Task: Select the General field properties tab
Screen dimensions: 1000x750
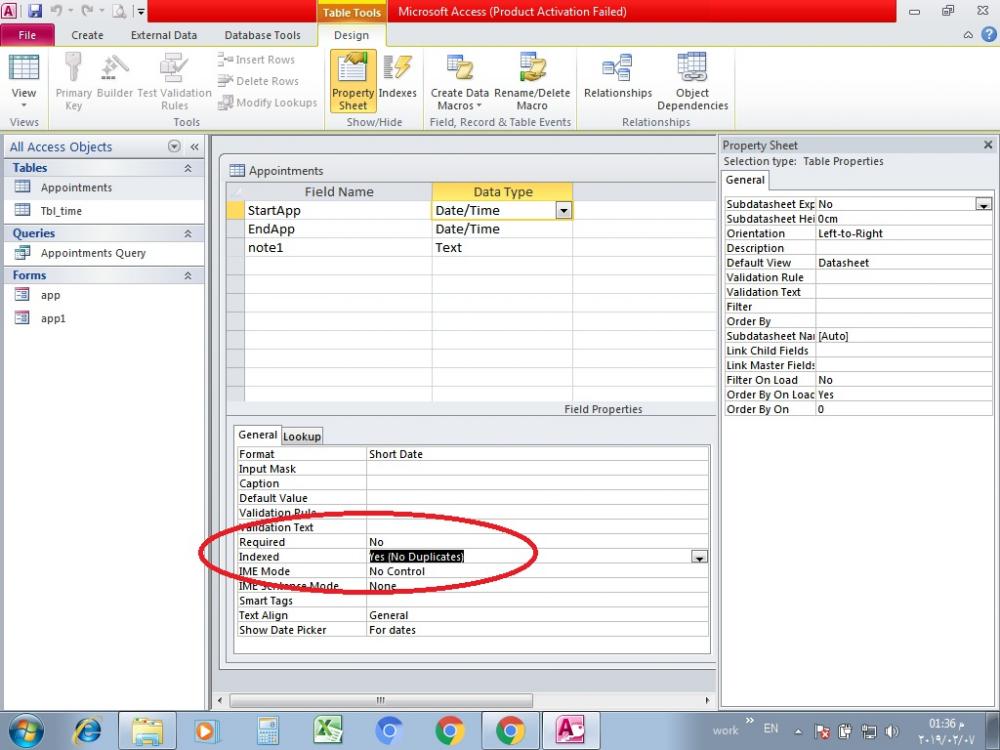Action: (258, 435)
